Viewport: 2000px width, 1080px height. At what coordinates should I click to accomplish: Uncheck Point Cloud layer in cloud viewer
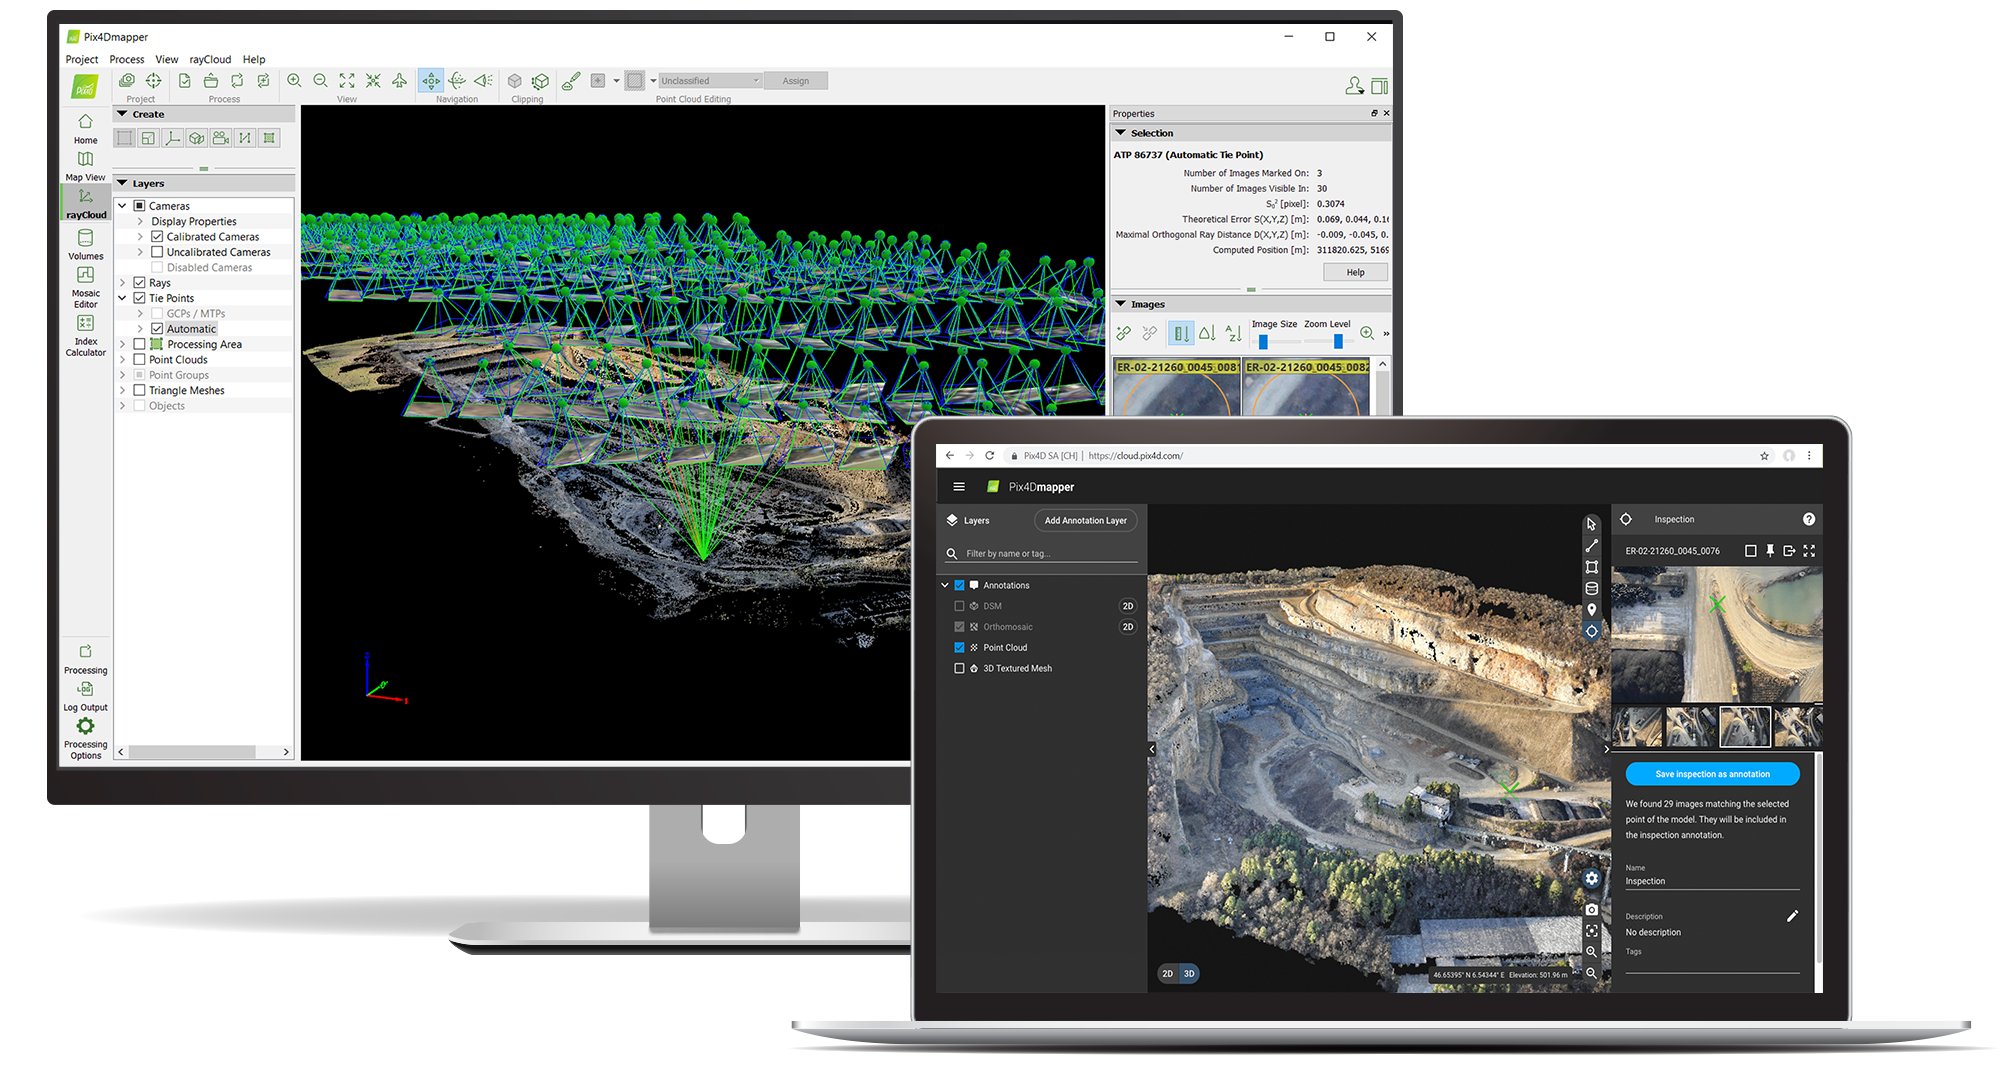(x=959, y=647)
